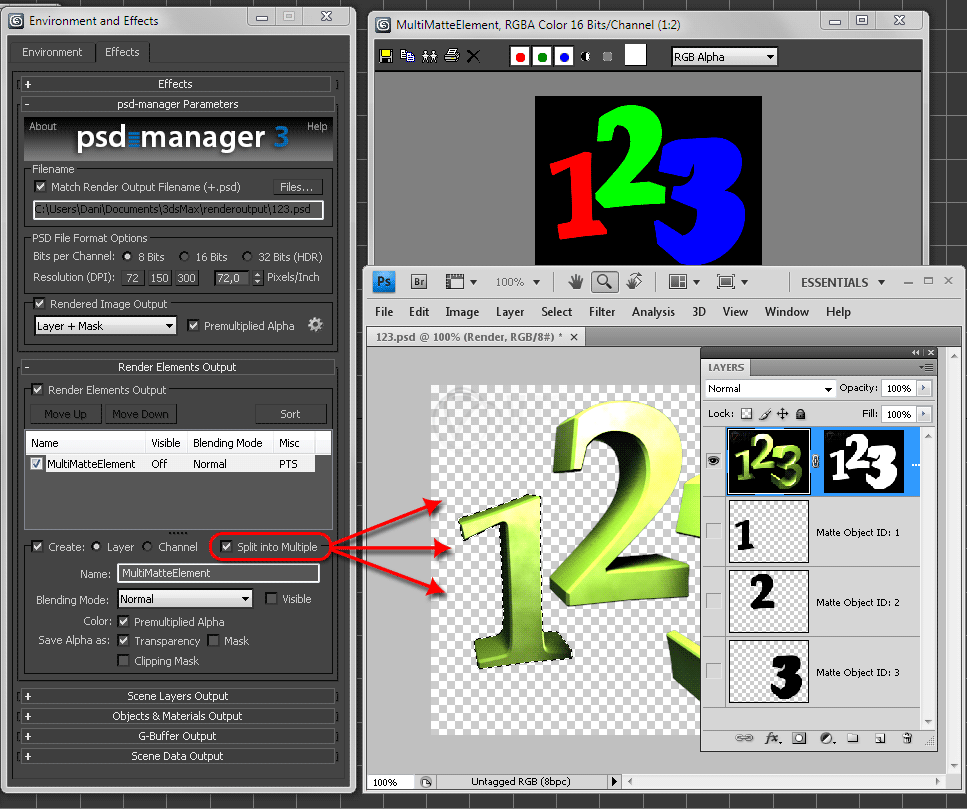The width and height of the screenshot is (967, 809).
Task: Select the Channel radio button
Action: click(x=147, y=546)
